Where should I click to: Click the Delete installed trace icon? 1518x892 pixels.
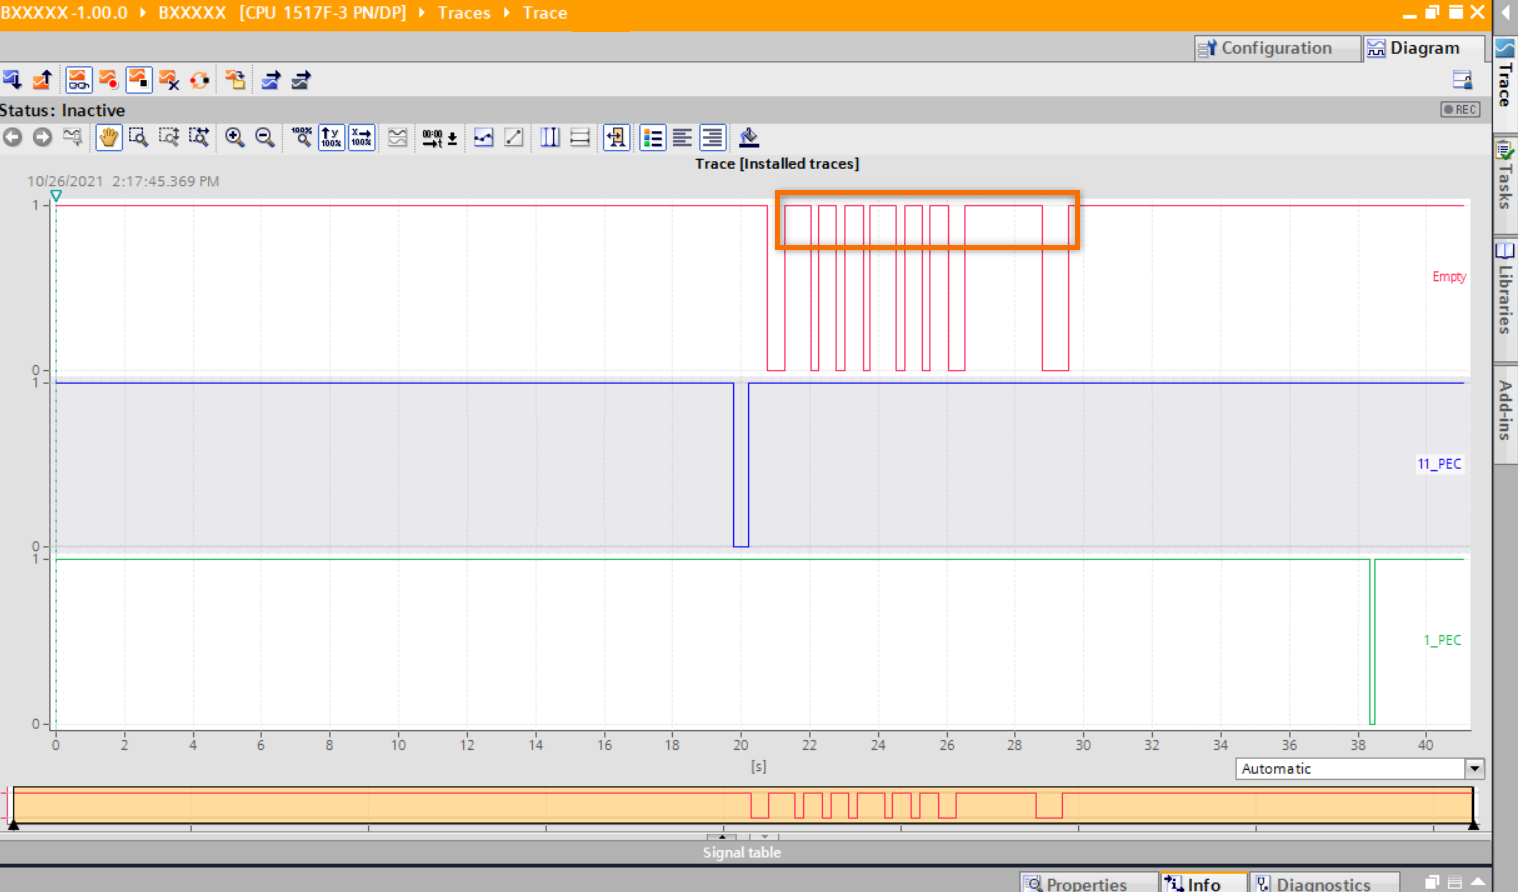pos(169,80)
